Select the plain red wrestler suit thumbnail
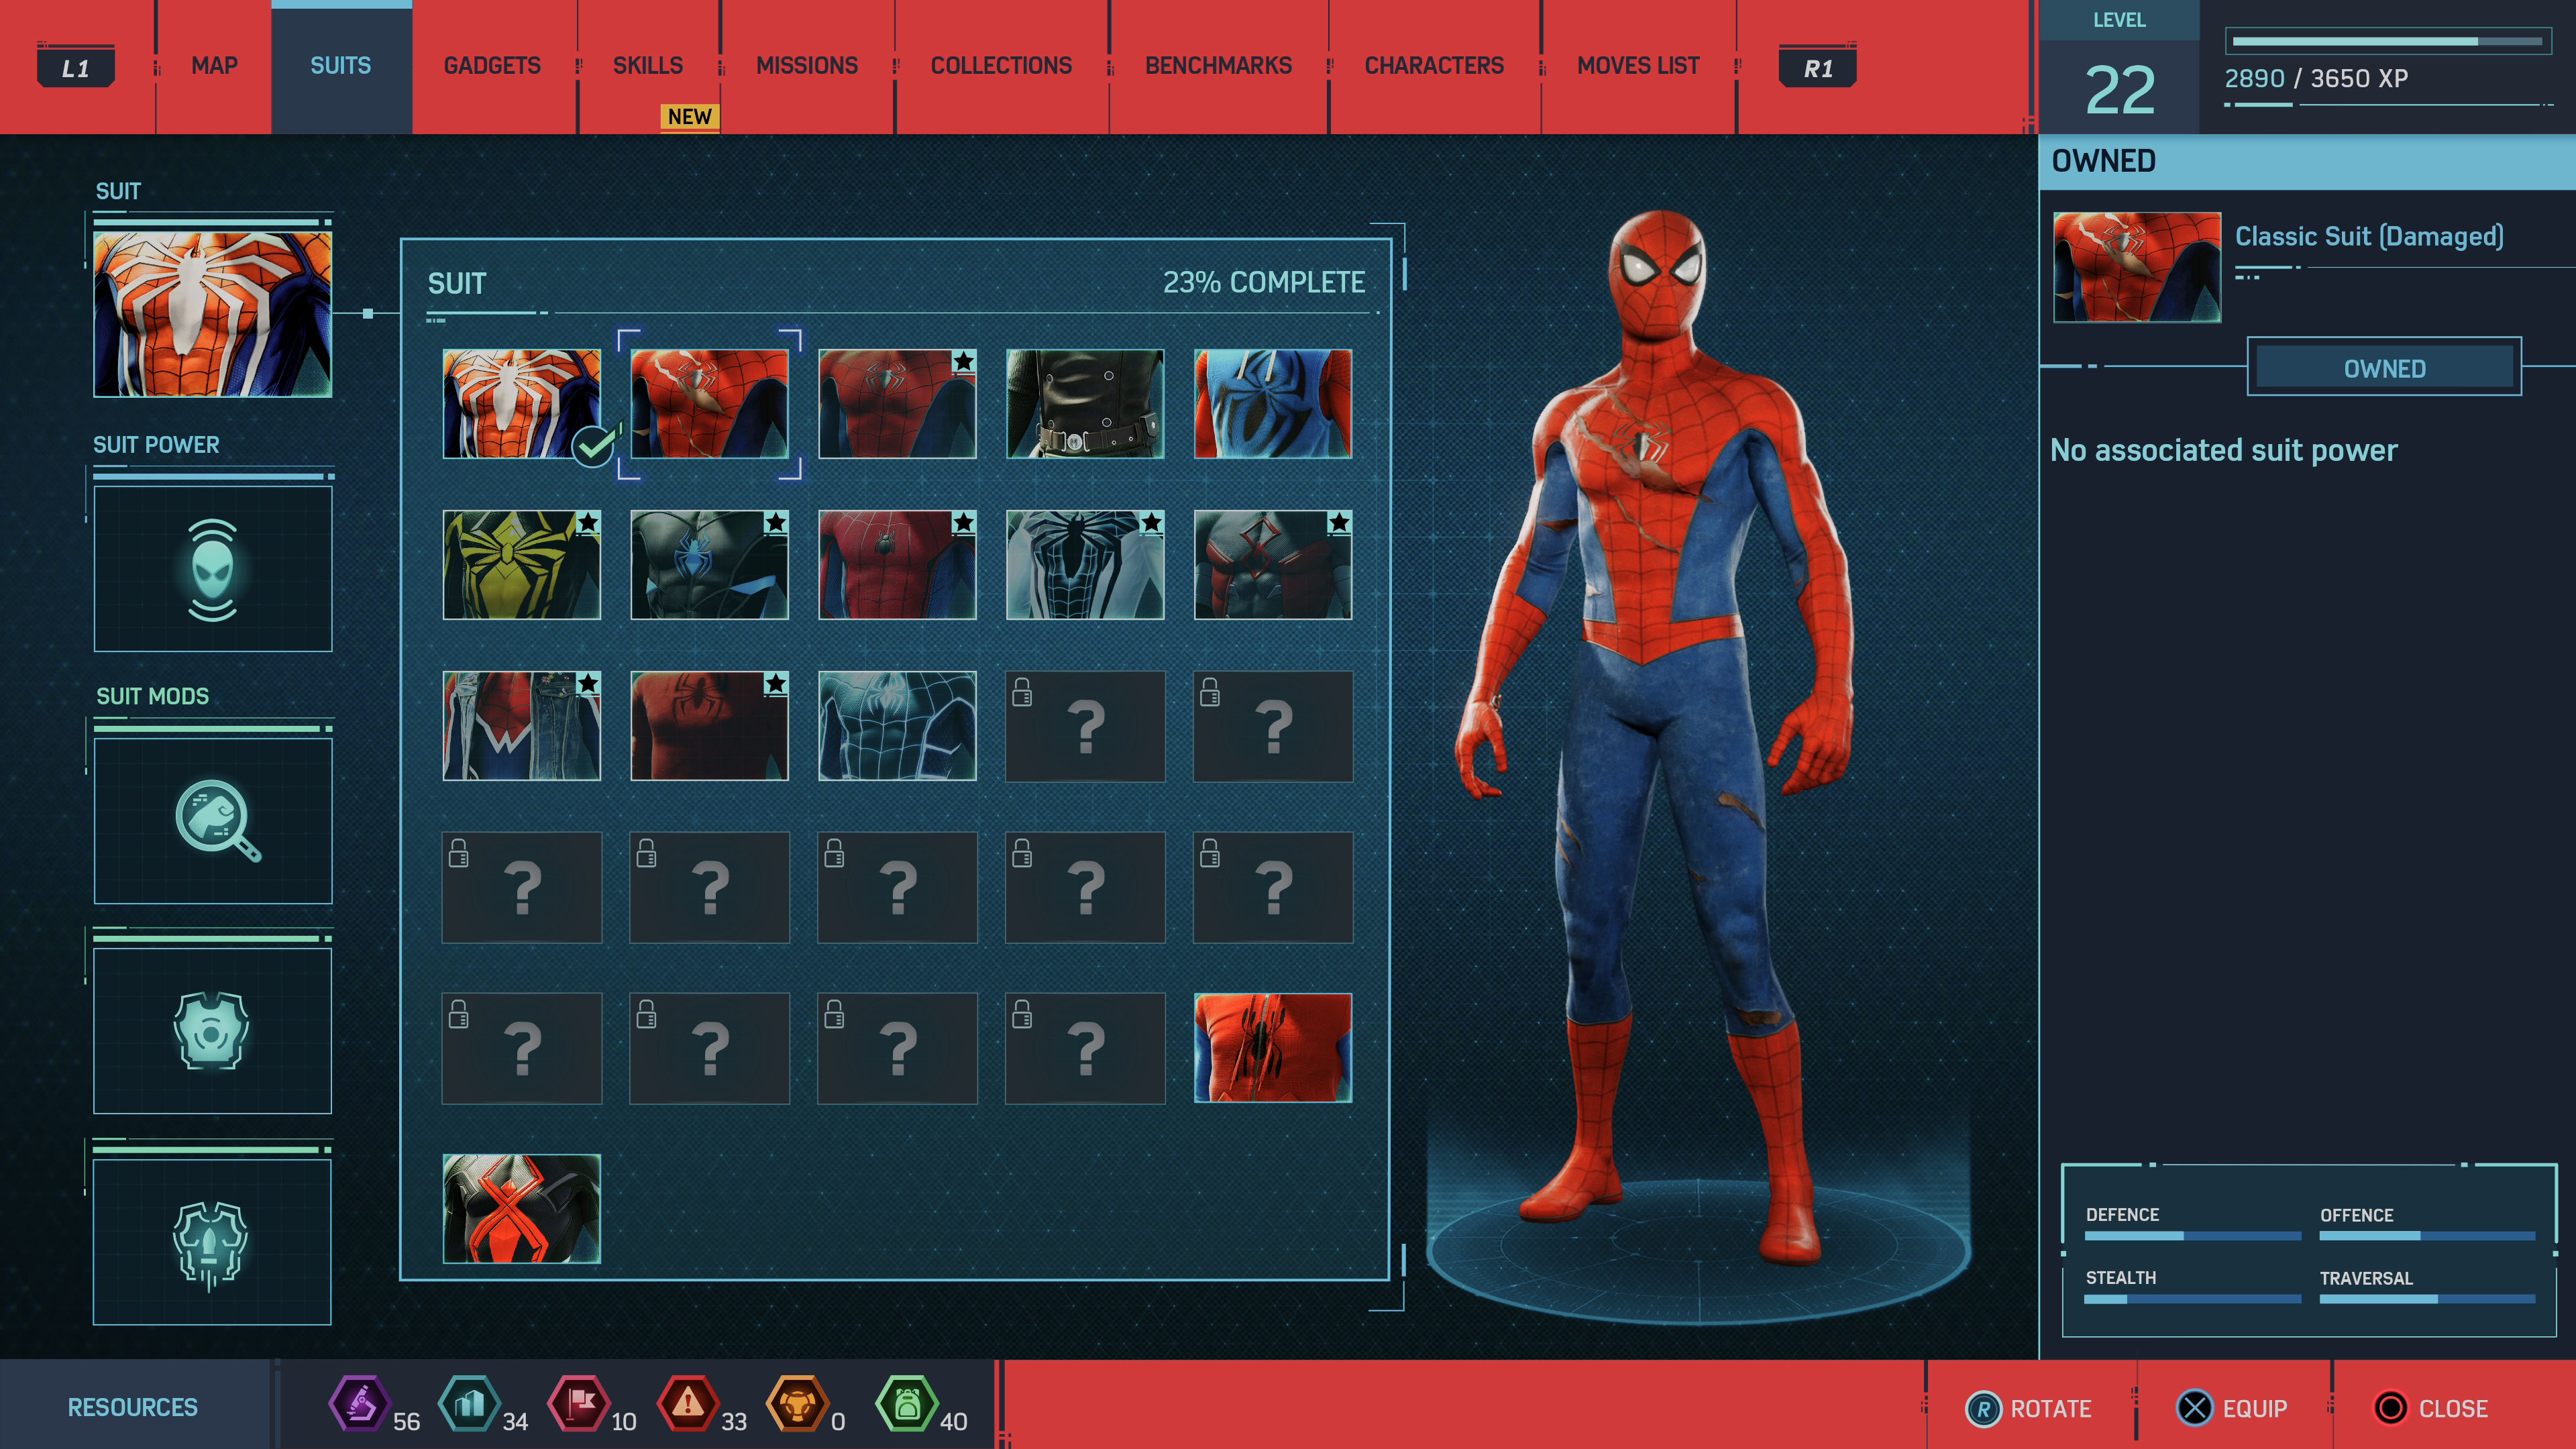The image size is (2576, 1449). tap(710, 726)
